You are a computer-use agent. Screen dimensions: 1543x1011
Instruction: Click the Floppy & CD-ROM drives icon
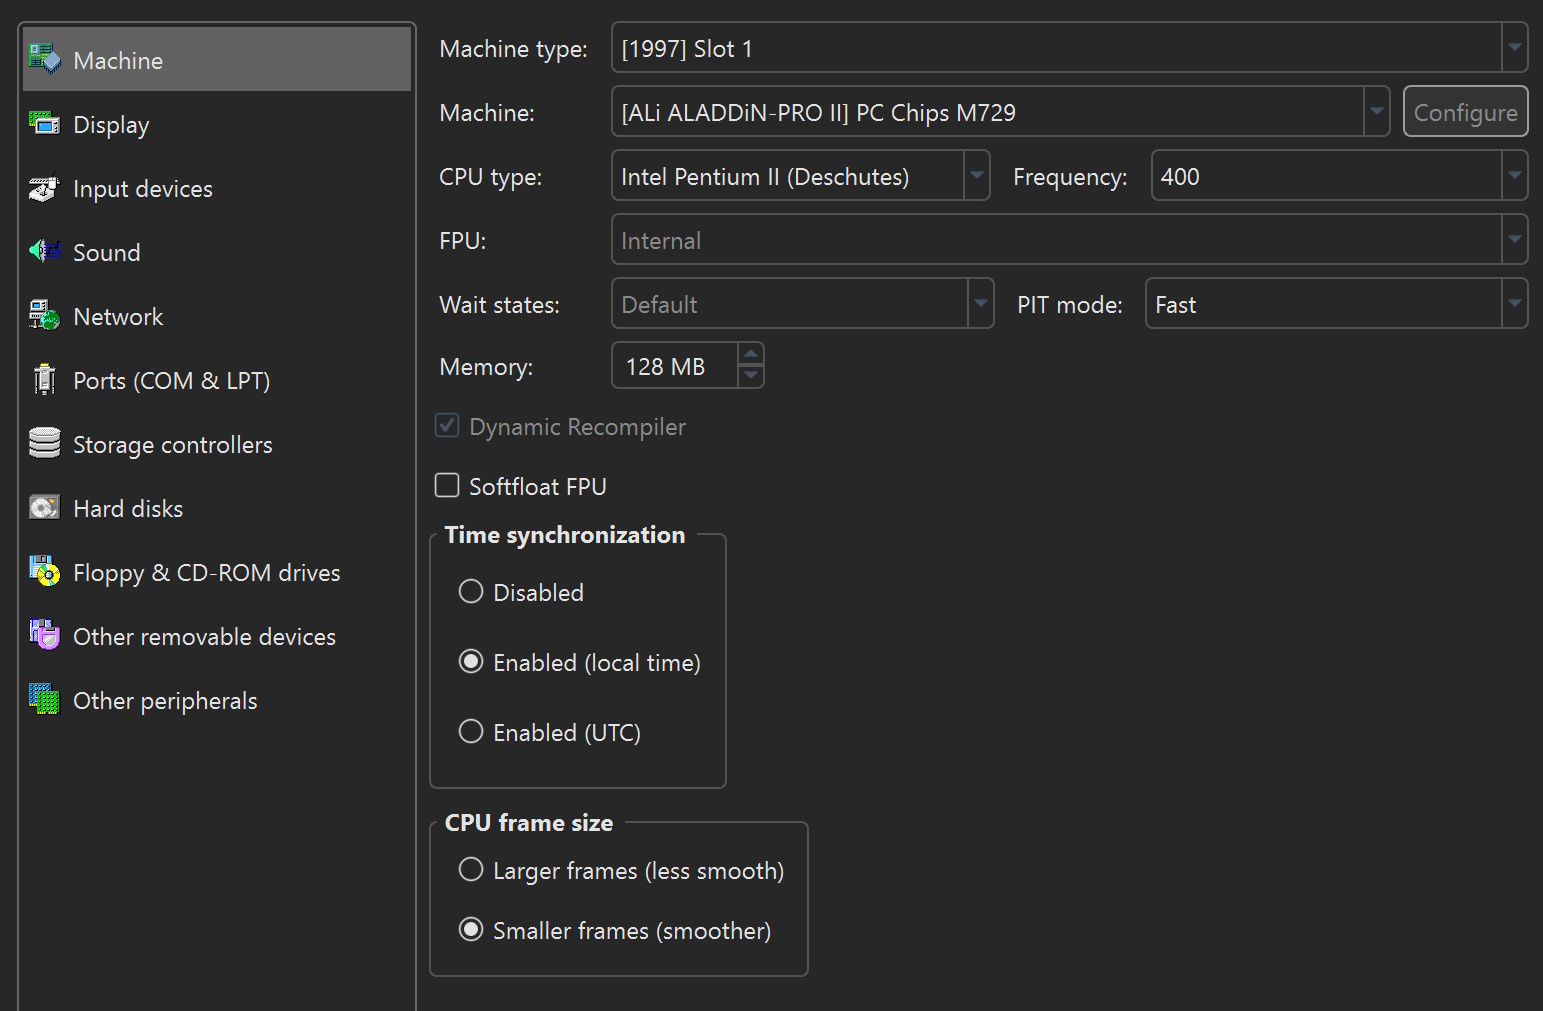coord(45,572)
